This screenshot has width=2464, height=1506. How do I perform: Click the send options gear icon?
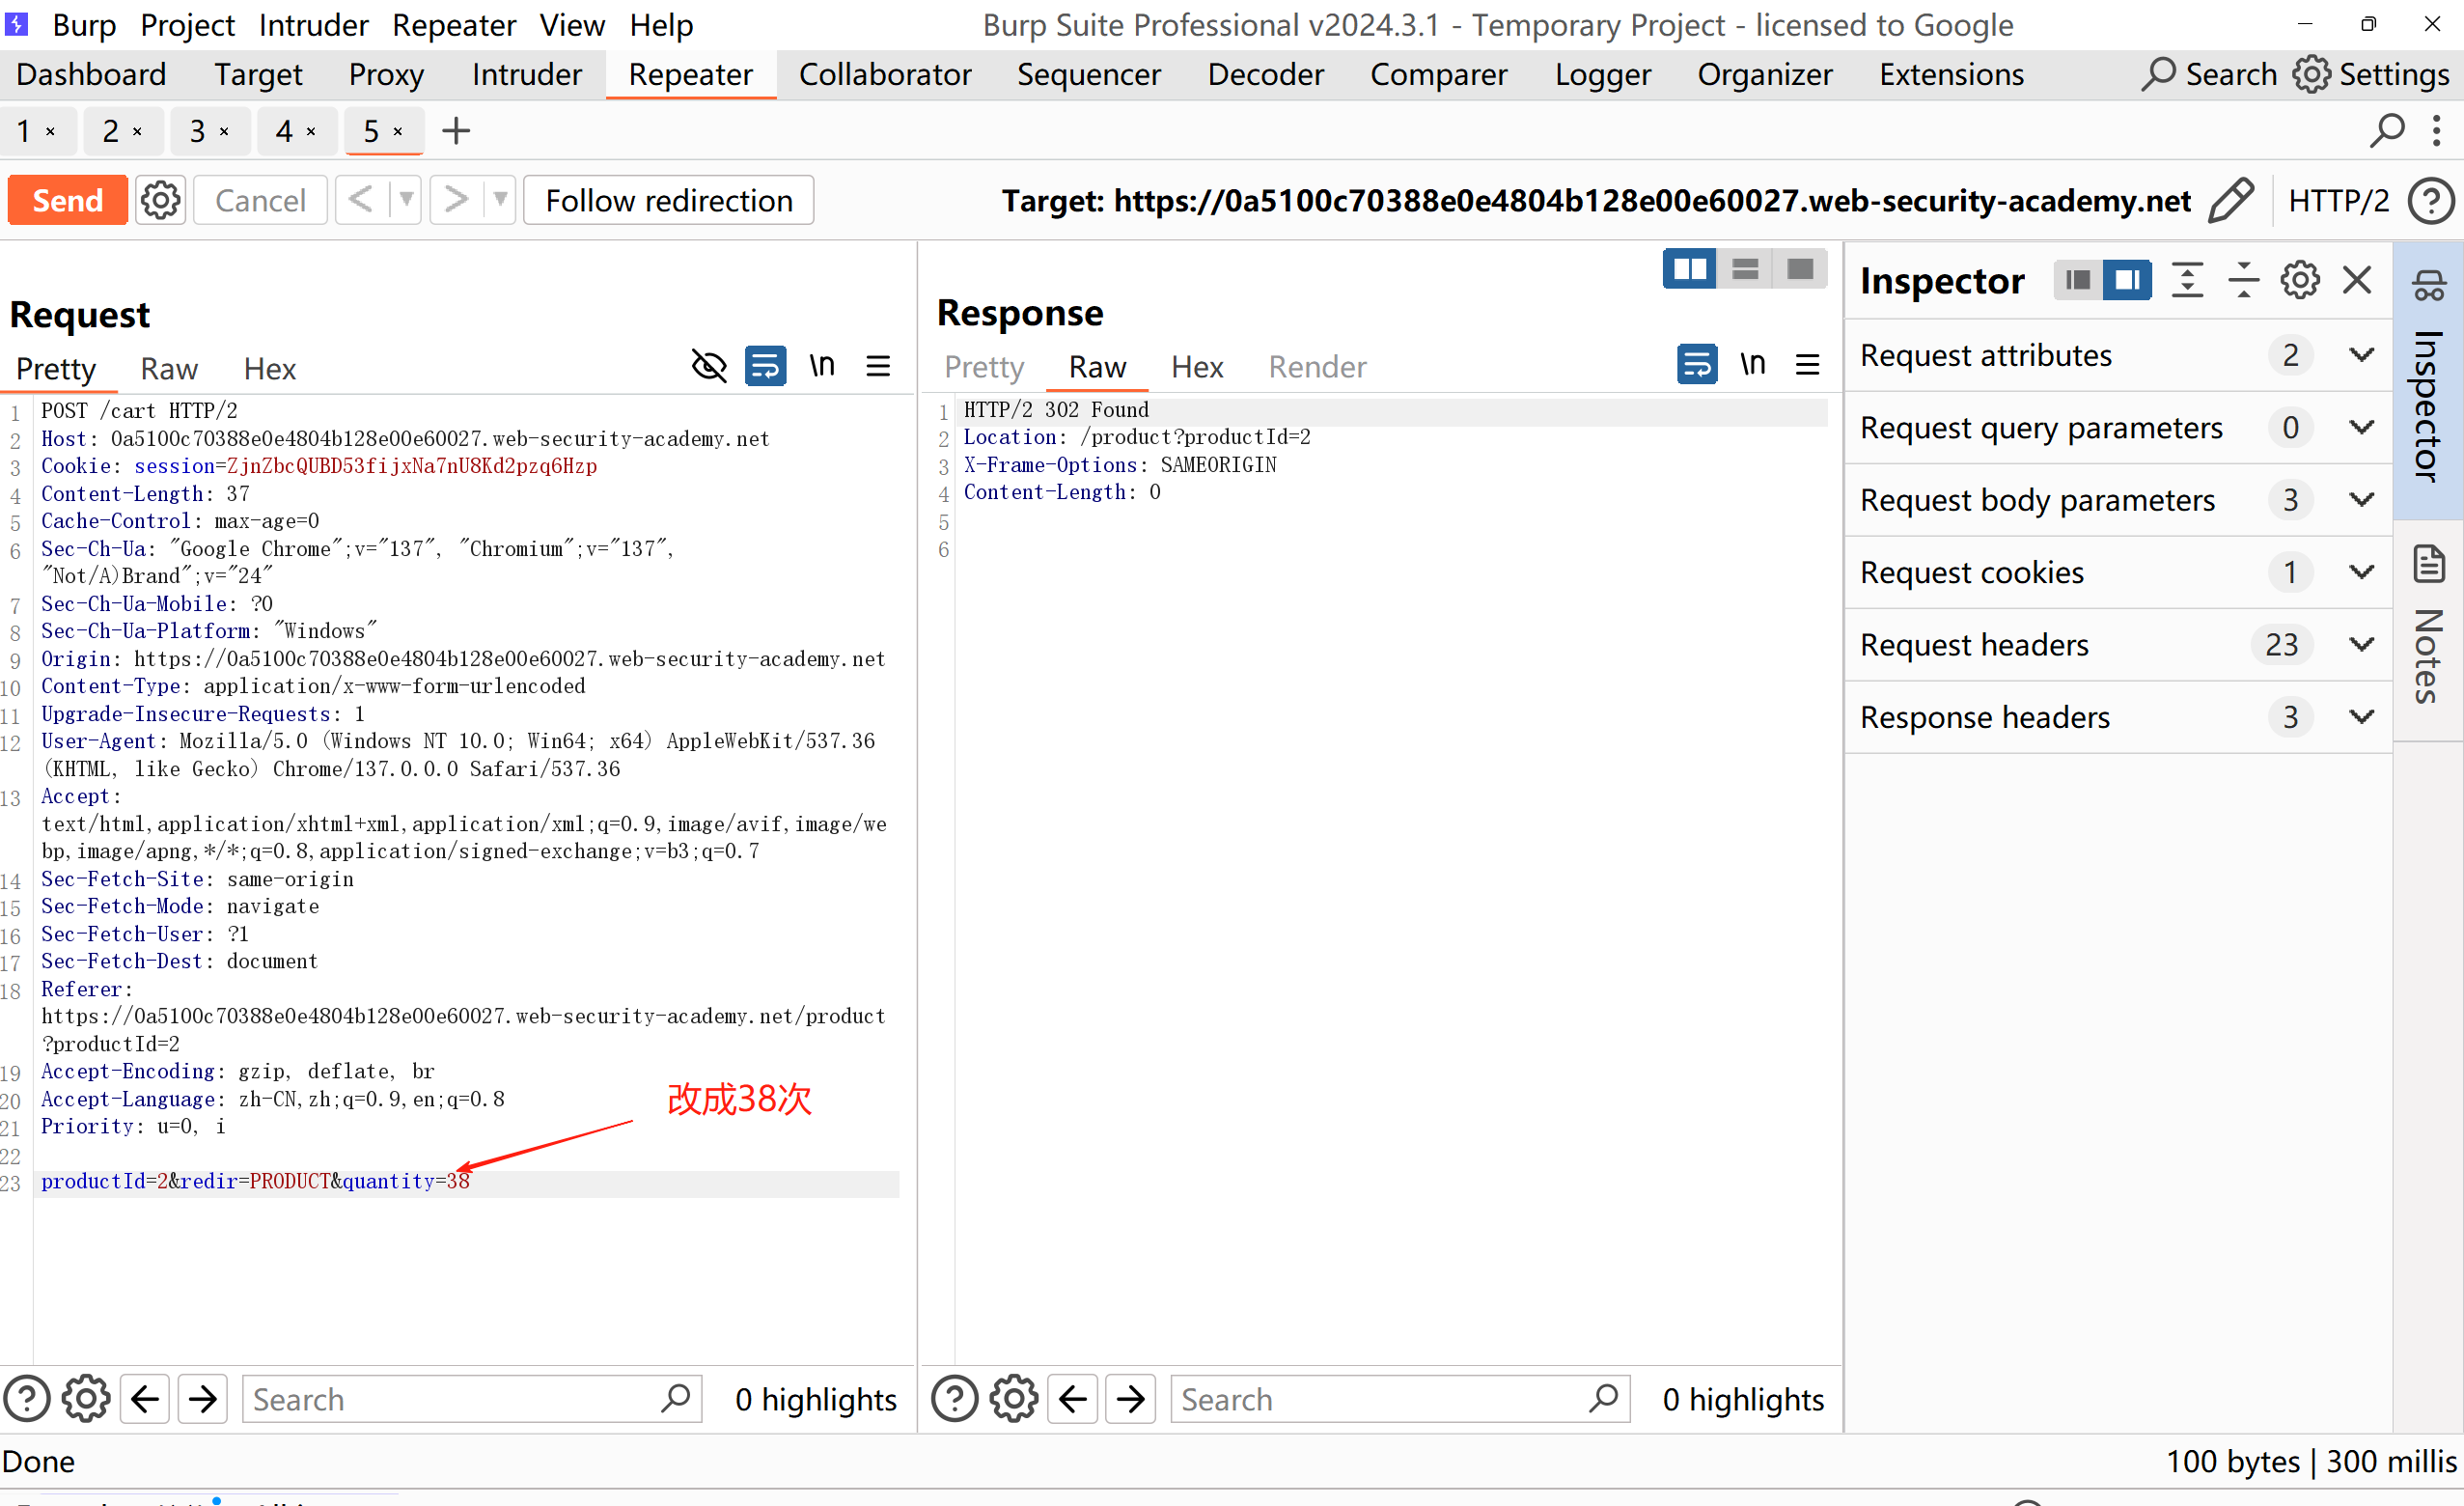pyautogui.click(x=161, y=201)
